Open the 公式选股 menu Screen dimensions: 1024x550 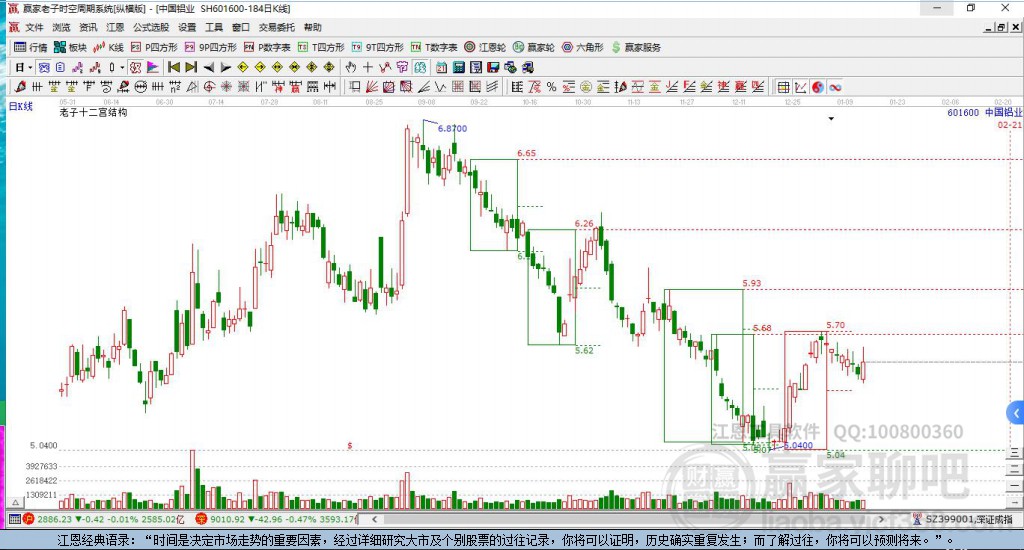pos(151,27)
